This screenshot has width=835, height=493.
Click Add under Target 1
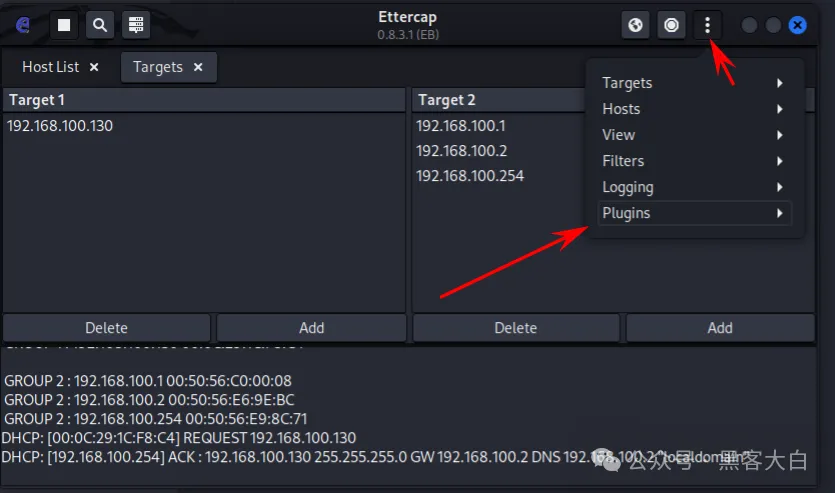click(312, 328)
